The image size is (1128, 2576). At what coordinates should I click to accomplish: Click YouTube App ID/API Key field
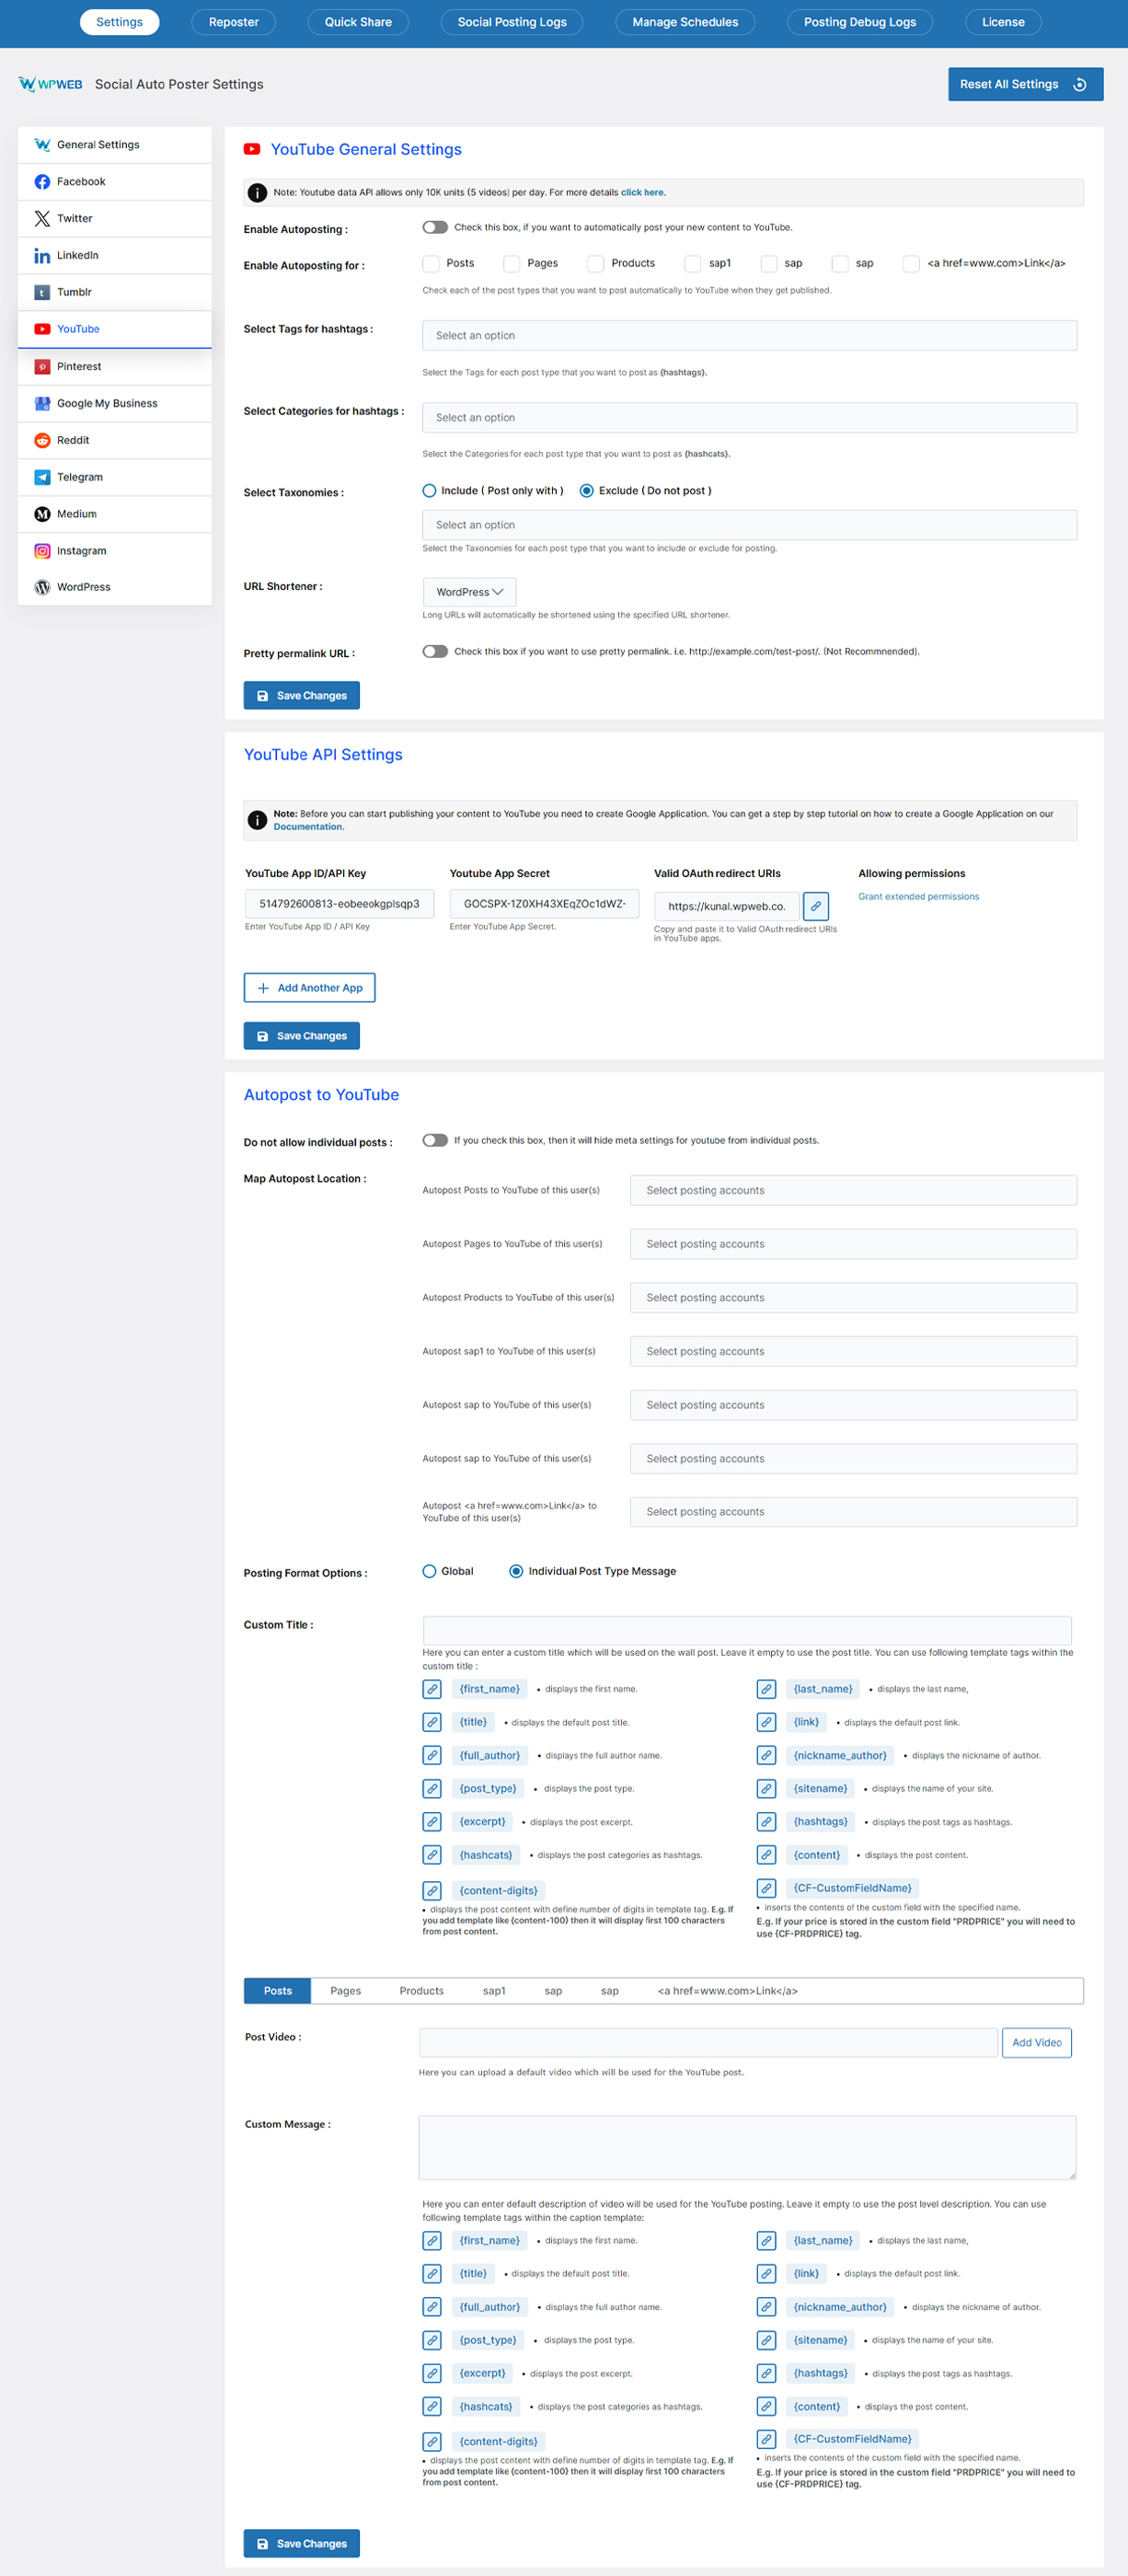(x=340, y=904)
